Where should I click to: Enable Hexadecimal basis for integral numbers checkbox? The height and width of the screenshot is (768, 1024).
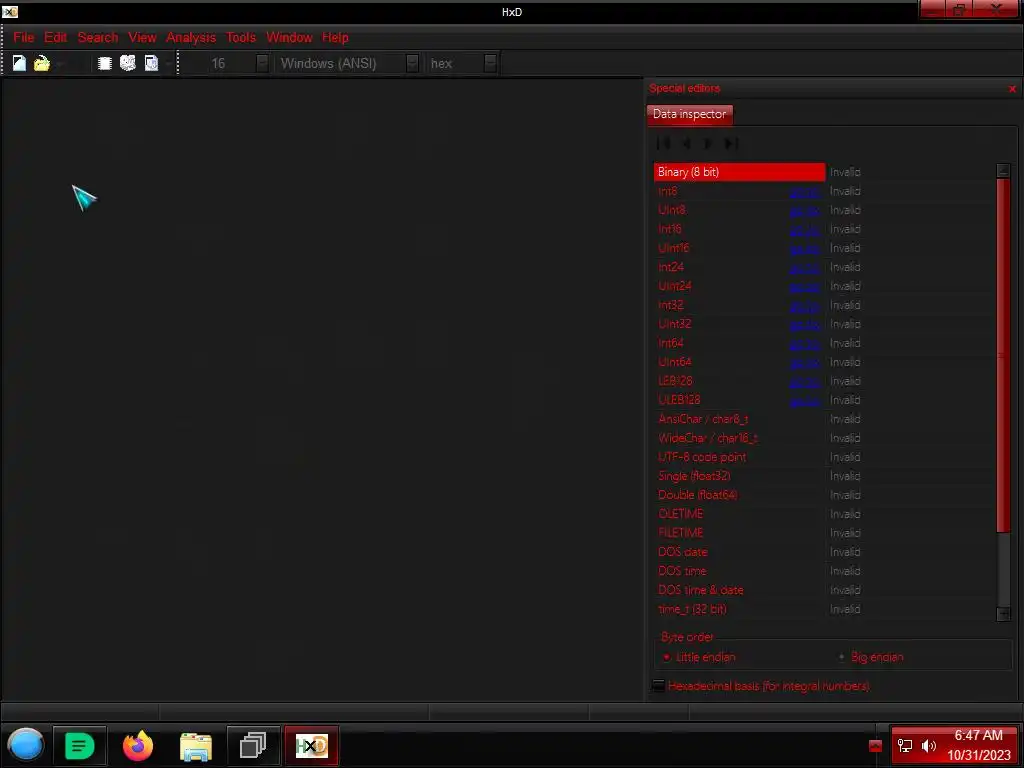coord(659,686)
